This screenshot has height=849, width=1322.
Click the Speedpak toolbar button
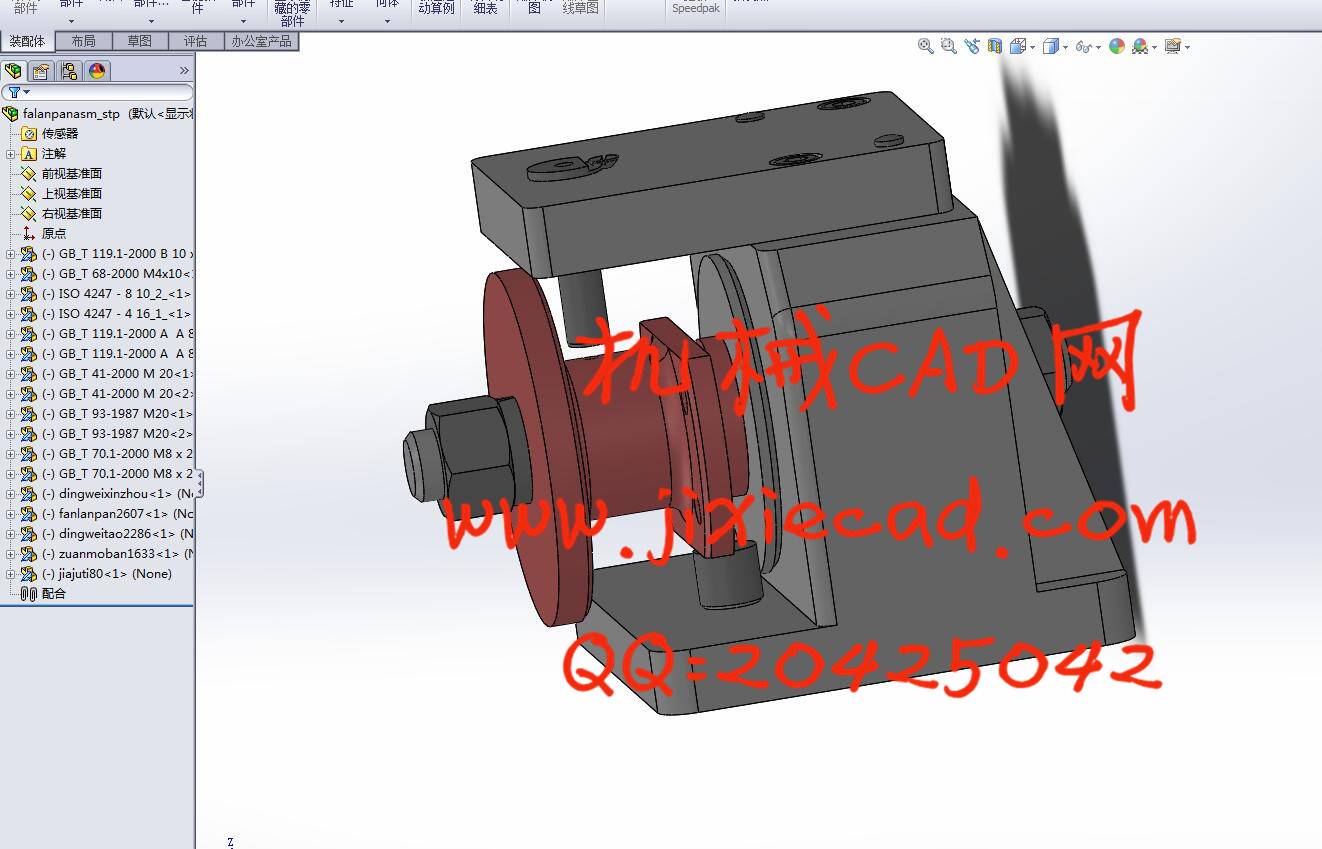tap(696, 9)
